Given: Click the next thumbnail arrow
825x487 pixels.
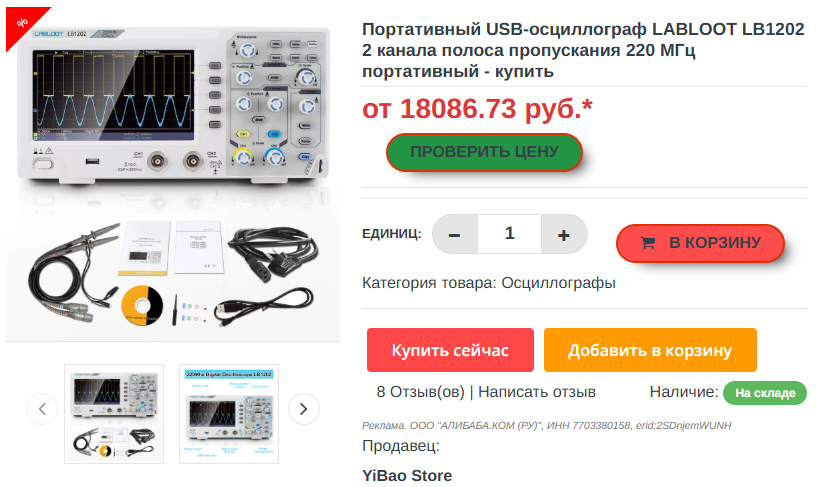Looking at the screenshot, I should [x=304, y=409].
